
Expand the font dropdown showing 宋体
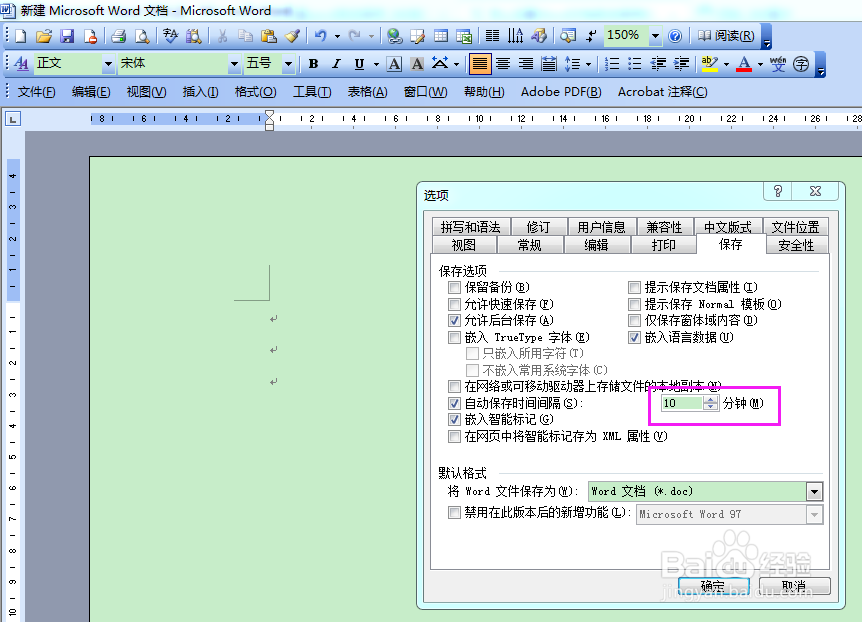pyautogui.click(x=234, y=64)
